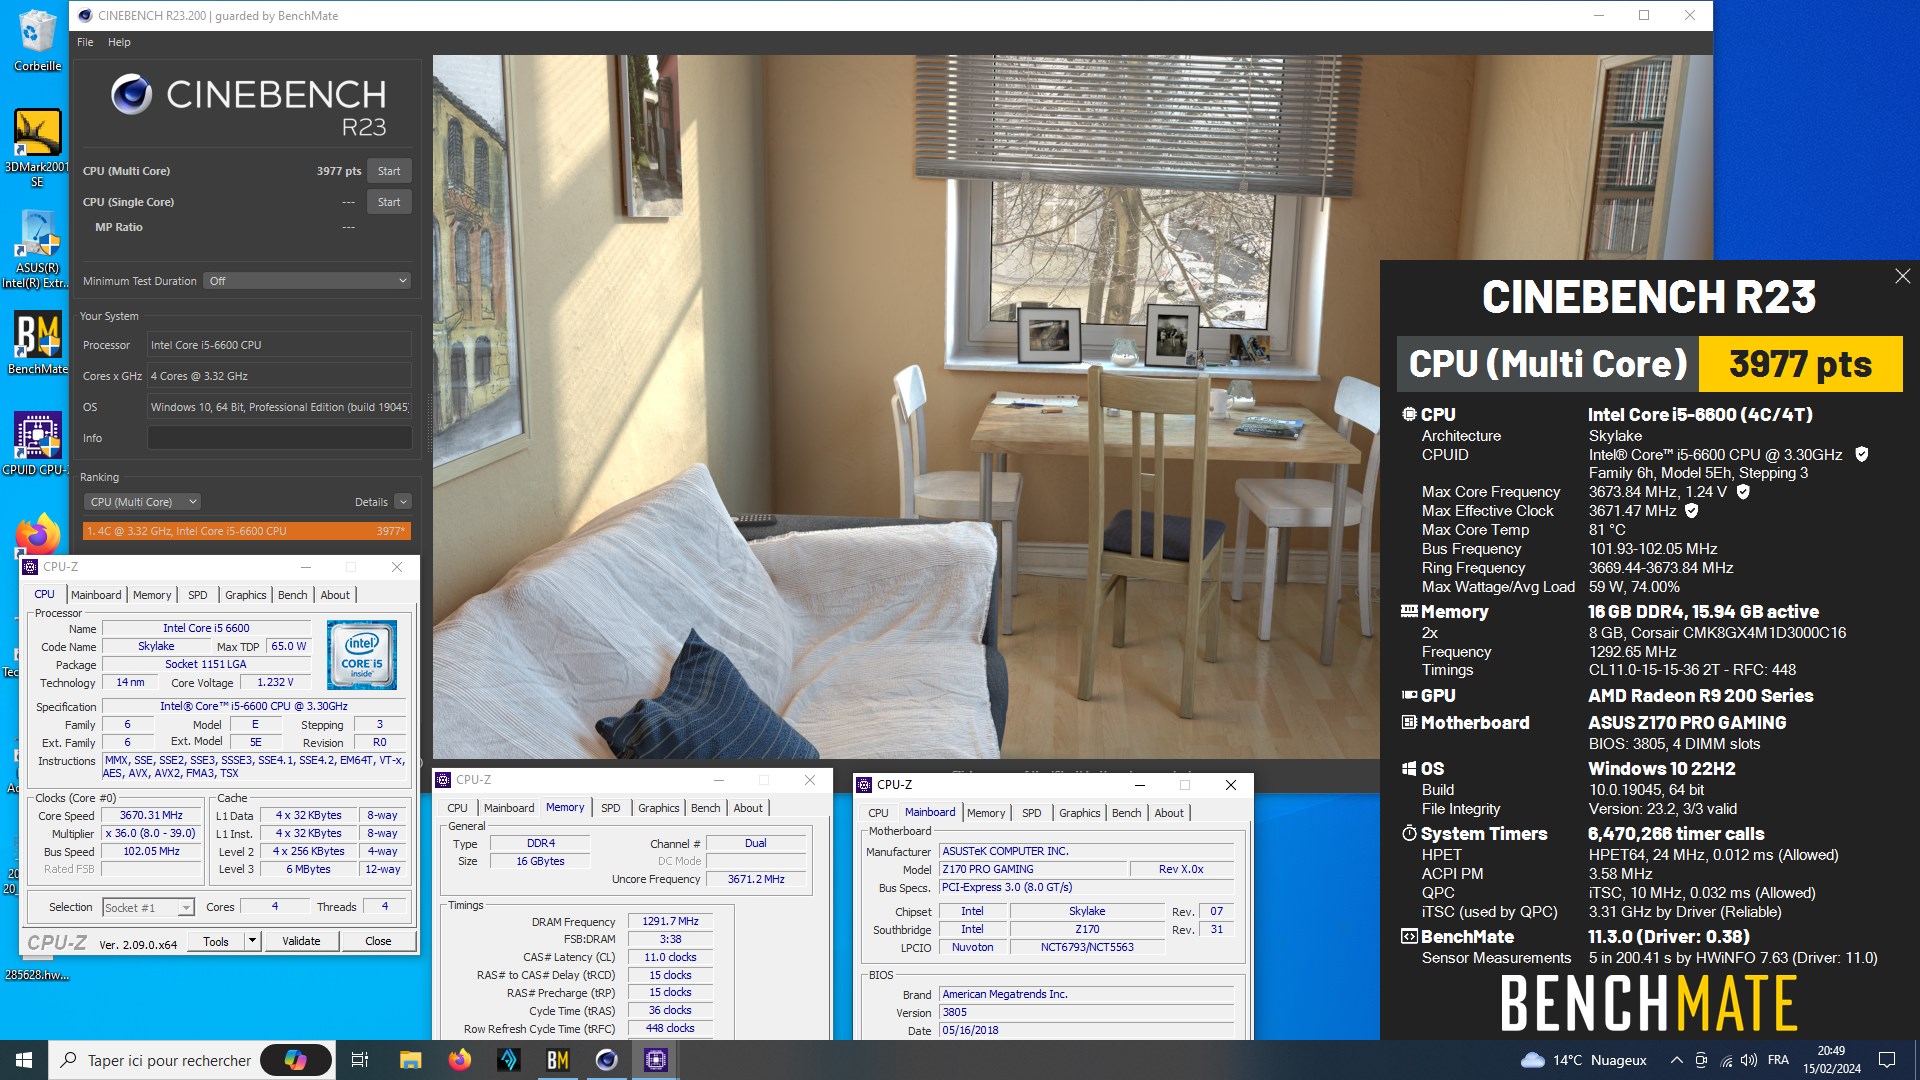Open the Bench tab in the Memory CPU-Z window
This screenshot has width=1920, height=1080.
[705, 808]
